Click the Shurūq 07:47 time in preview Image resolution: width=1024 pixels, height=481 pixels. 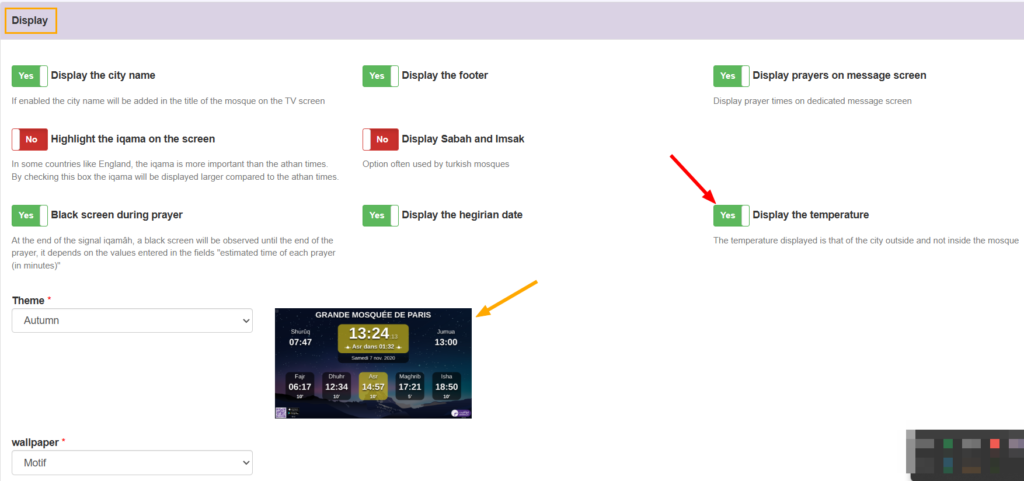300,338
